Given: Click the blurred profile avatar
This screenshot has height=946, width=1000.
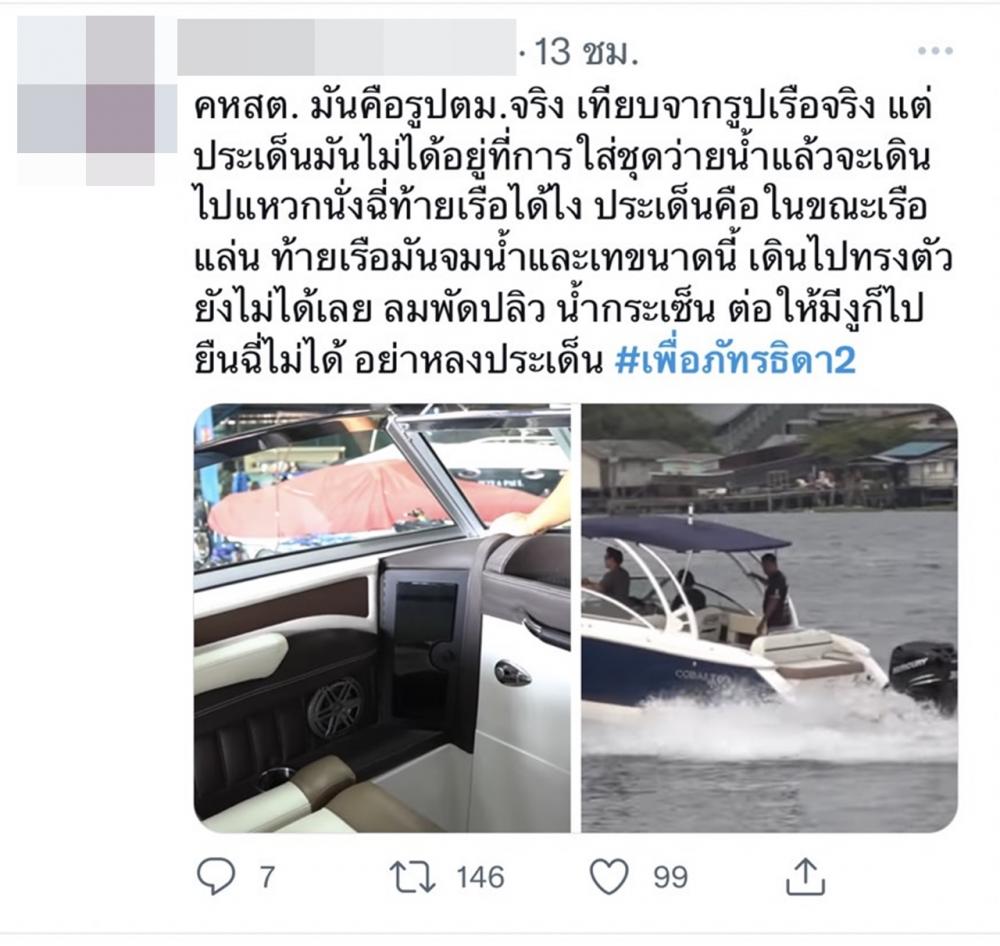Looking at the screenshot, I should coord(96,100).
